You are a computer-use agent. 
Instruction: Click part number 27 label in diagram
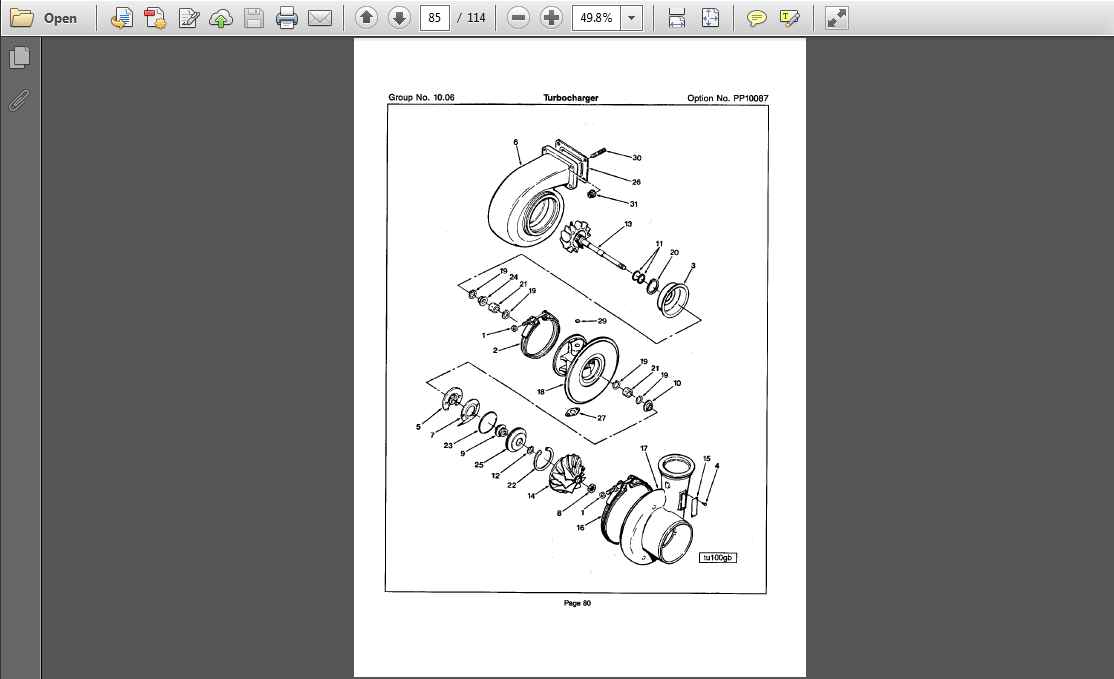point(601,418)
